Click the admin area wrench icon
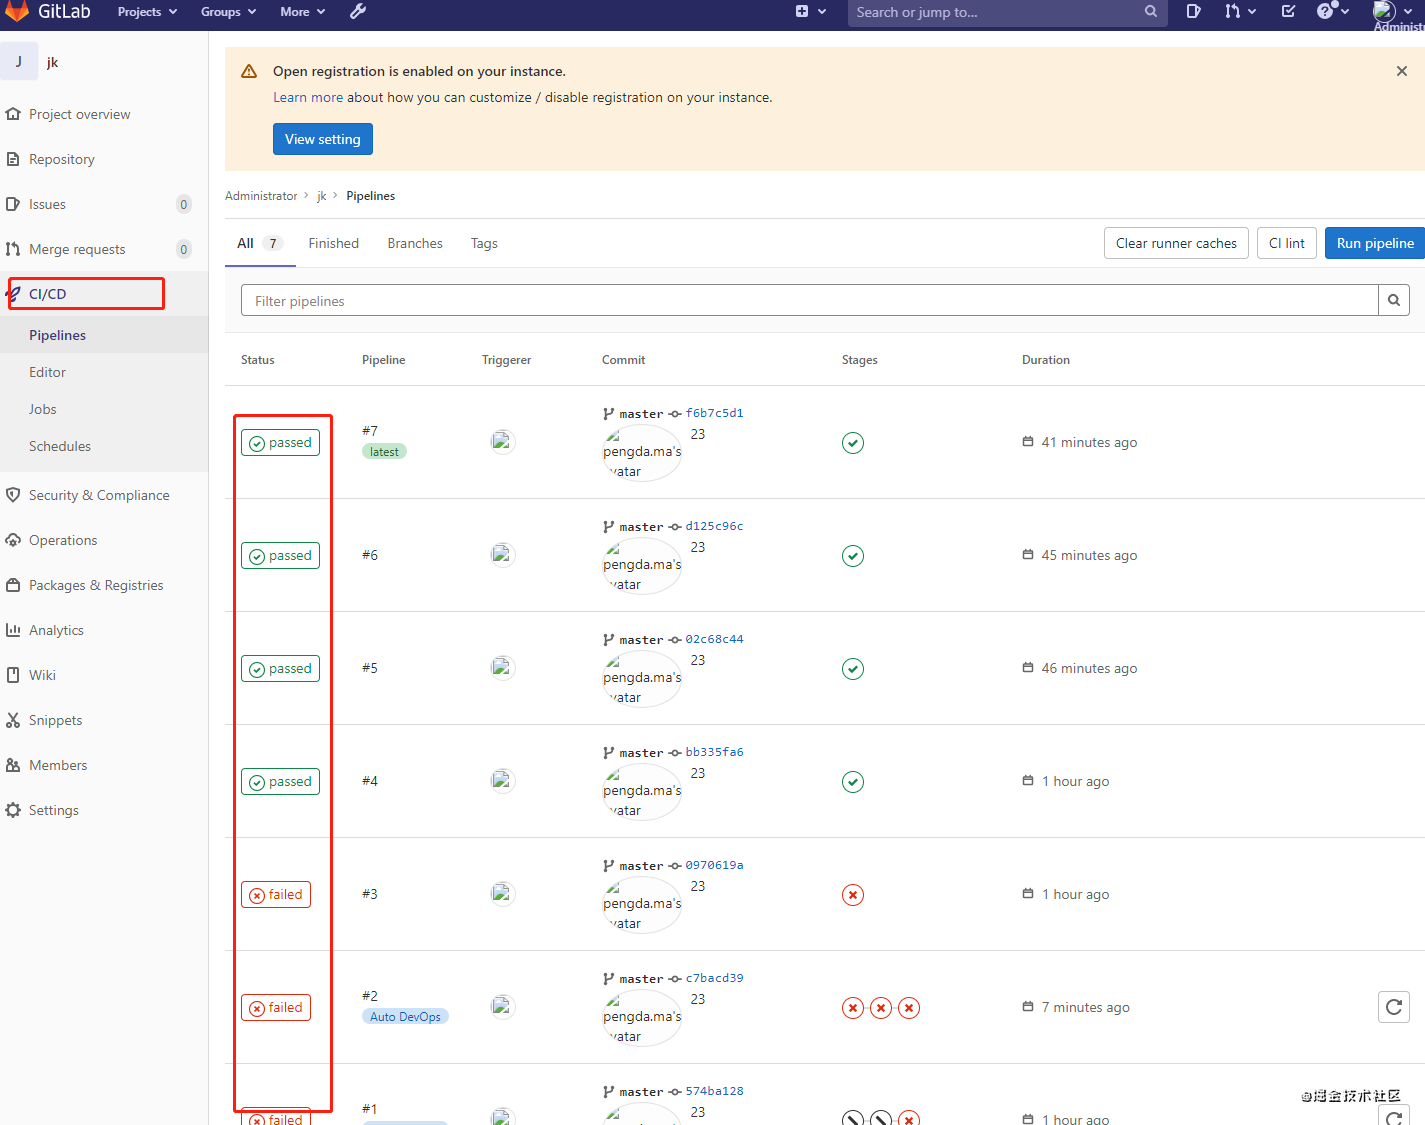The height and width of the screenshot is (1125, 1425). [x=358, y=12]
